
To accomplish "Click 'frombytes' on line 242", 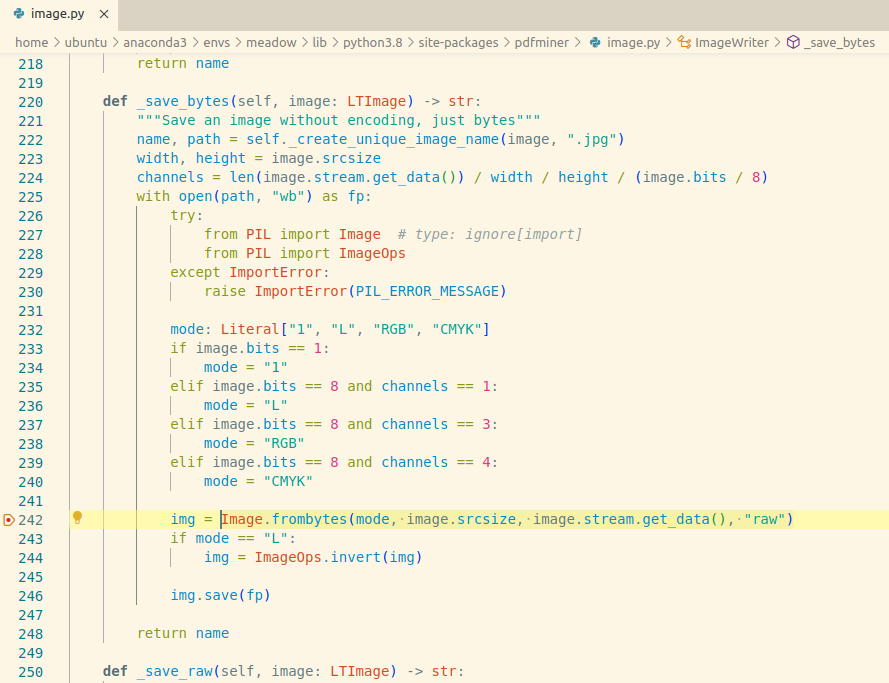I will click(309, 519).
